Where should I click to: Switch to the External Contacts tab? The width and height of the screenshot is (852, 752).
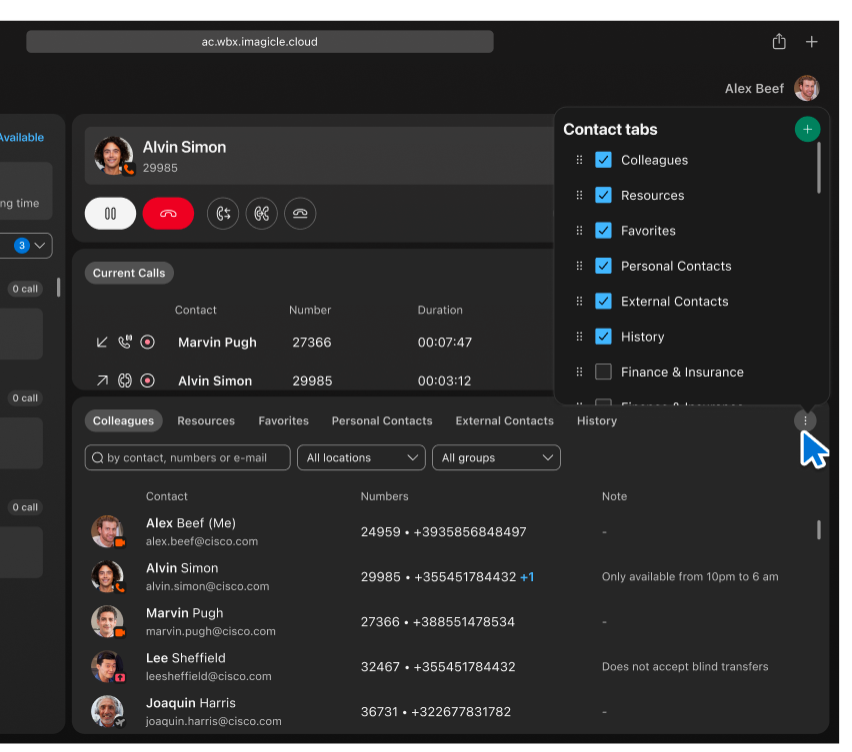504,420
